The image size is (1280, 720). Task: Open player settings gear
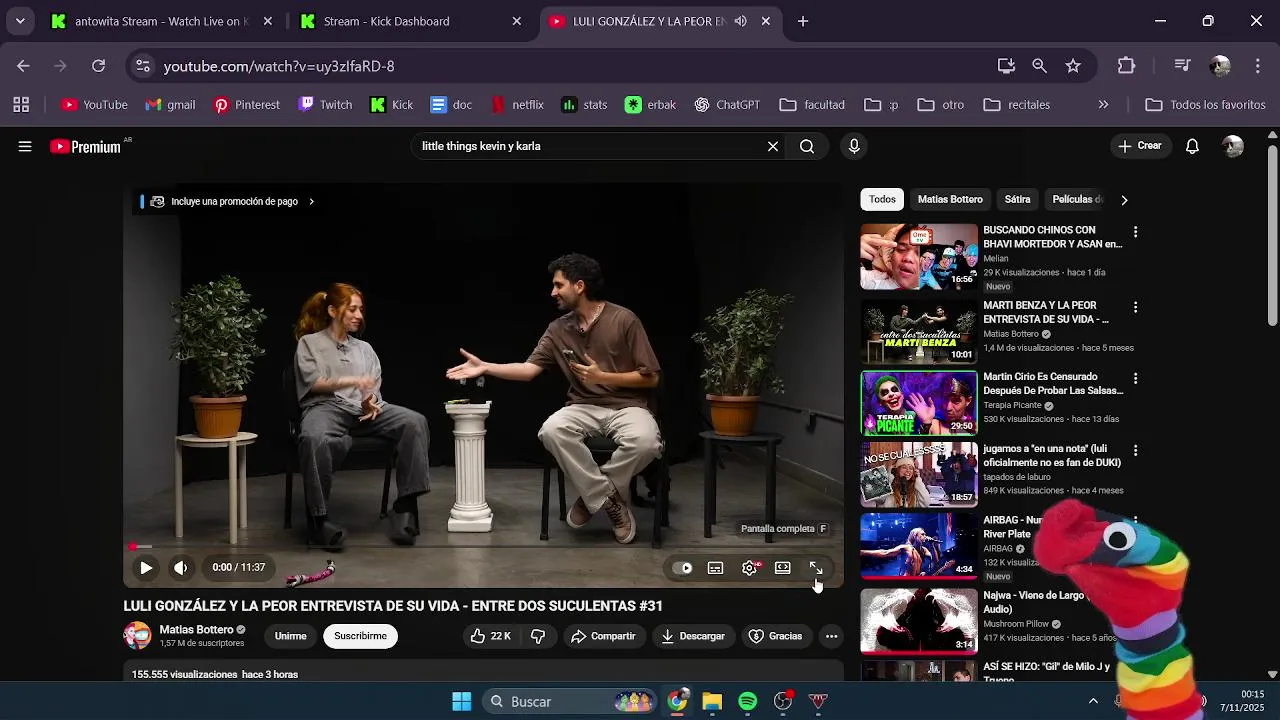pos(750,568)
